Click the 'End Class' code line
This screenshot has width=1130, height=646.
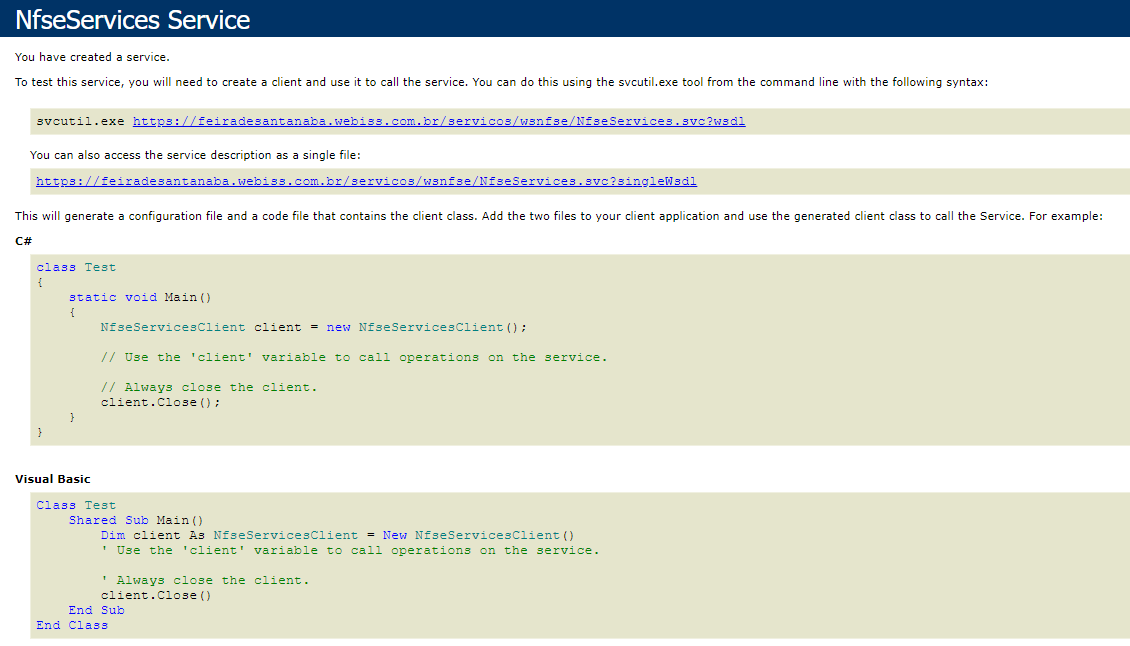[x=72, y=625]
